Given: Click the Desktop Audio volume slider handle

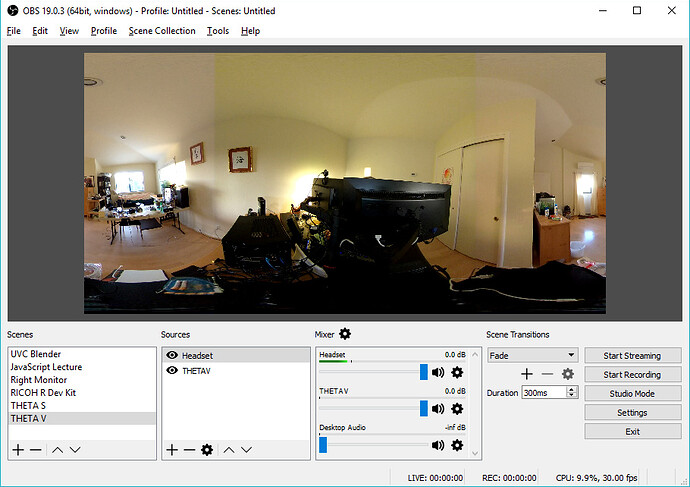Looking at the screenshot, I should pyautogui.click(x=323, y=445).
